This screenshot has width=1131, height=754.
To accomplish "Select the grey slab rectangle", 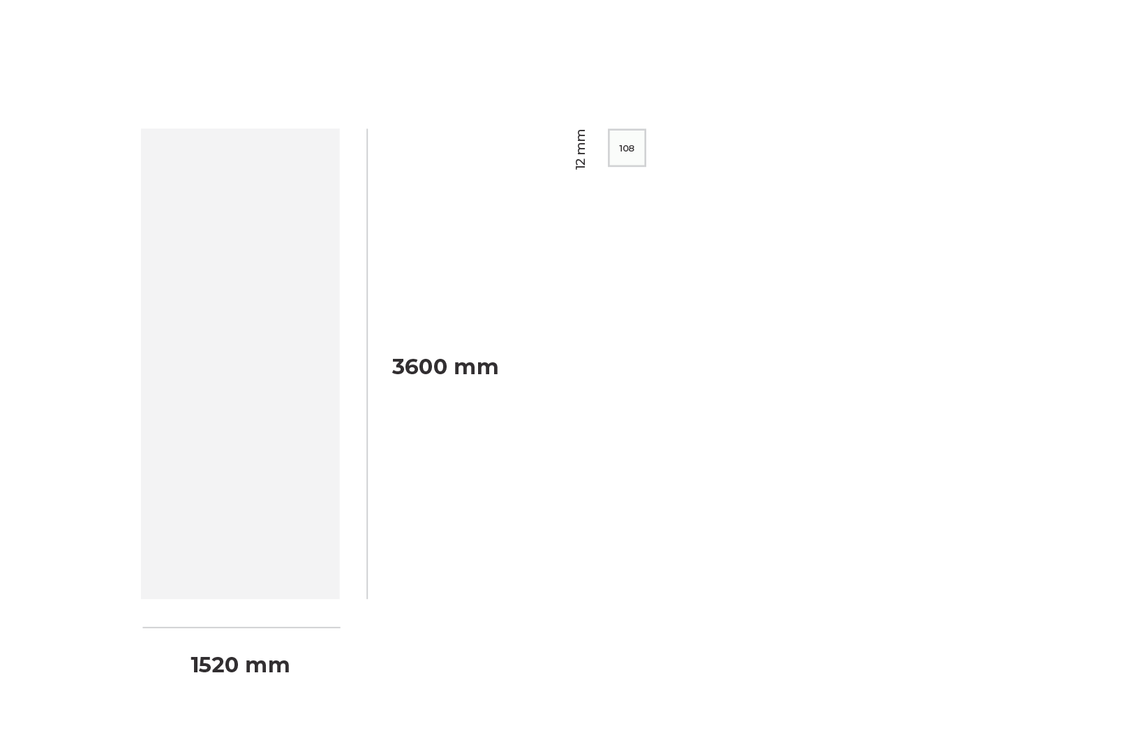I will (240, 363).
